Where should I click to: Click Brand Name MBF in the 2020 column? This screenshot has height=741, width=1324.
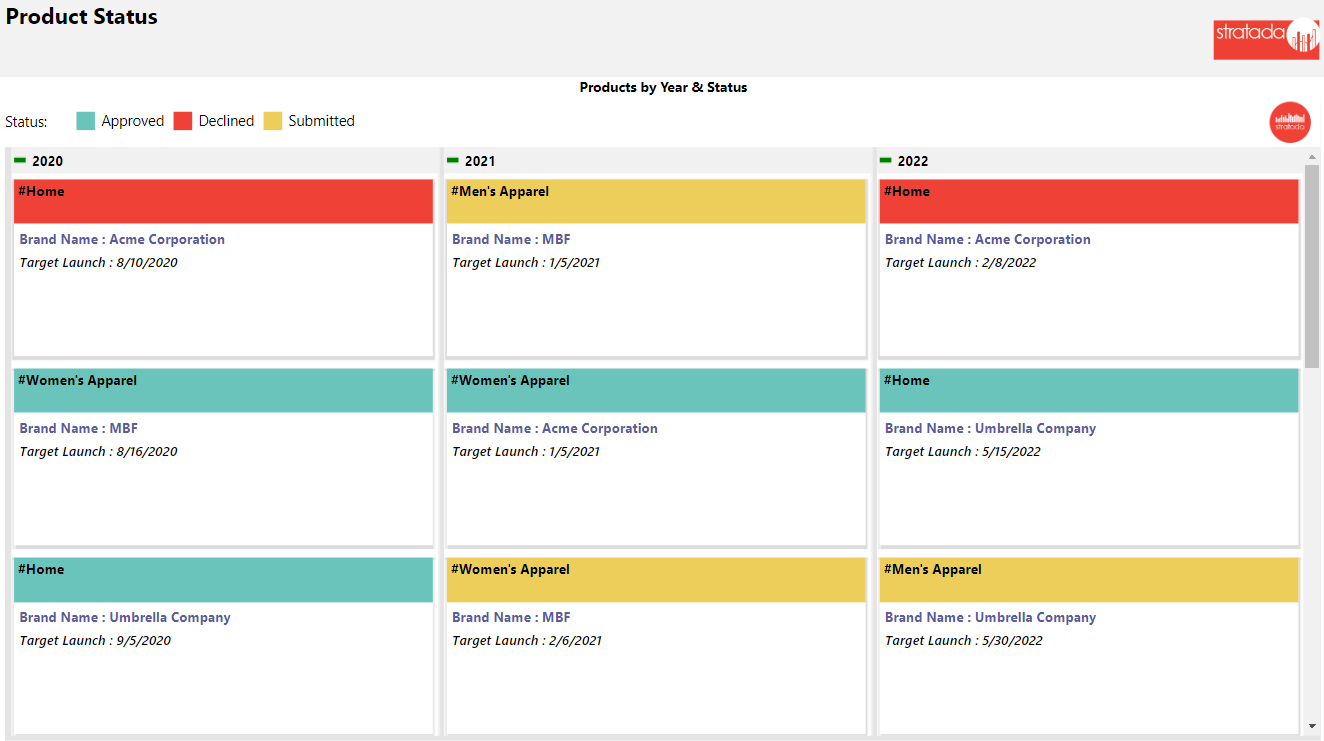coord(79,428)
